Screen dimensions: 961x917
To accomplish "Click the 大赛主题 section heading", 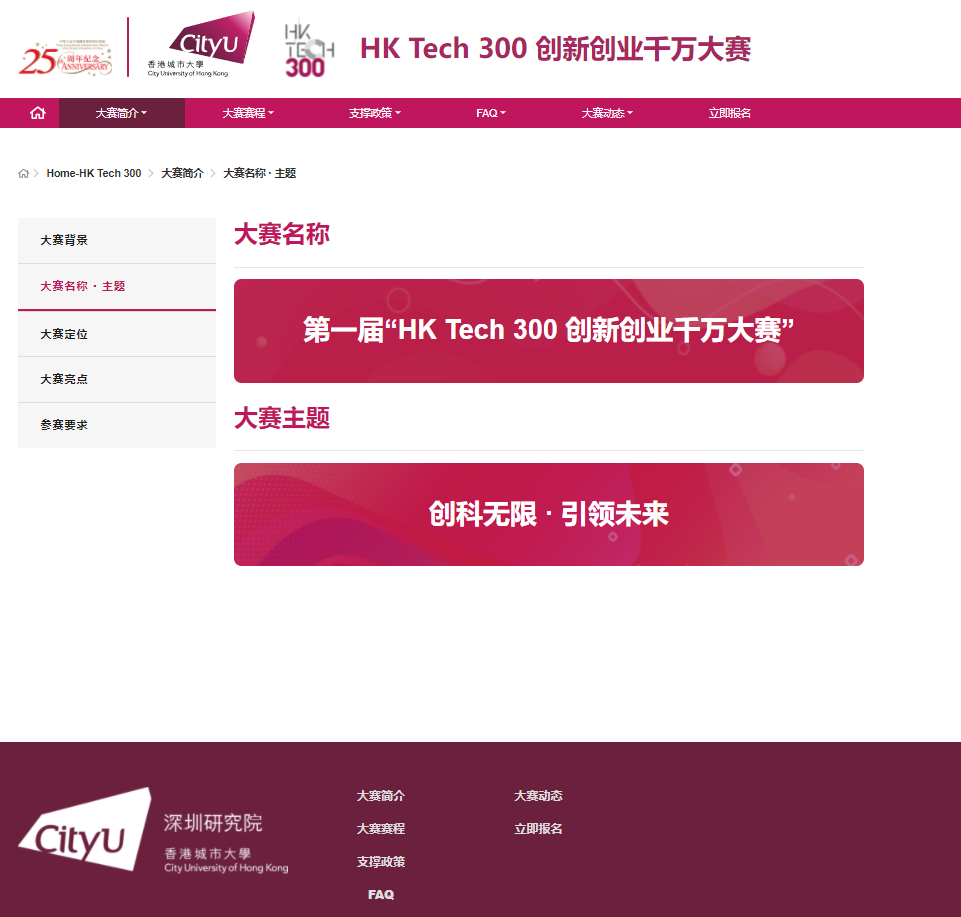I will [282, 419].
